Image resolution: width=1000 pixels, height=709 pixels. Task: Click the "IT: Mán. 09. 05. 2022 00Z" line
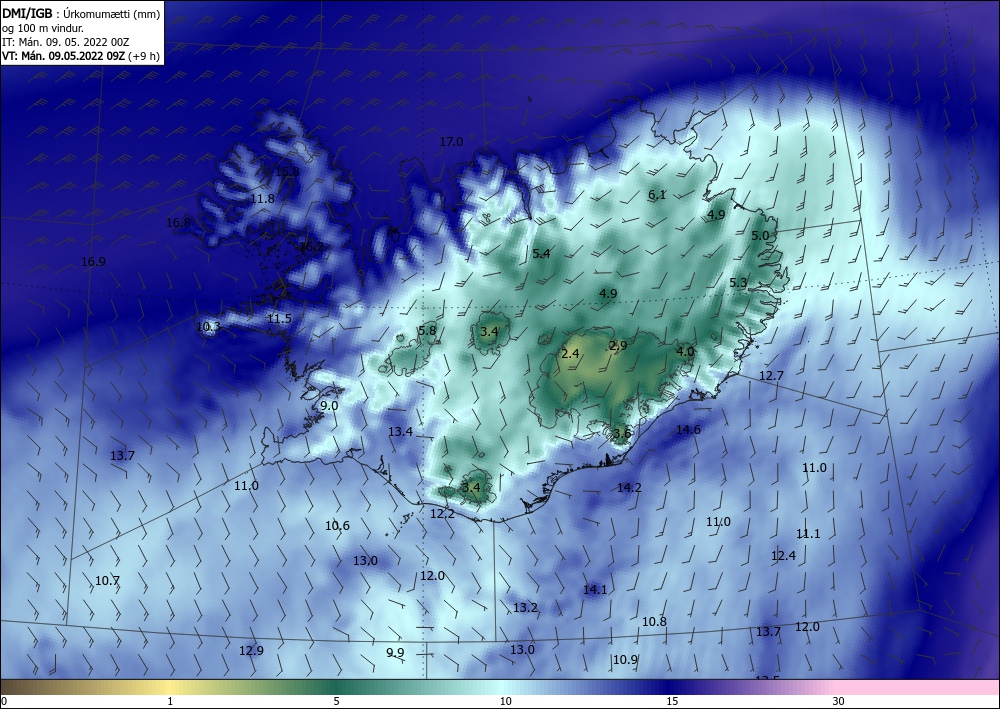(66, 42)
